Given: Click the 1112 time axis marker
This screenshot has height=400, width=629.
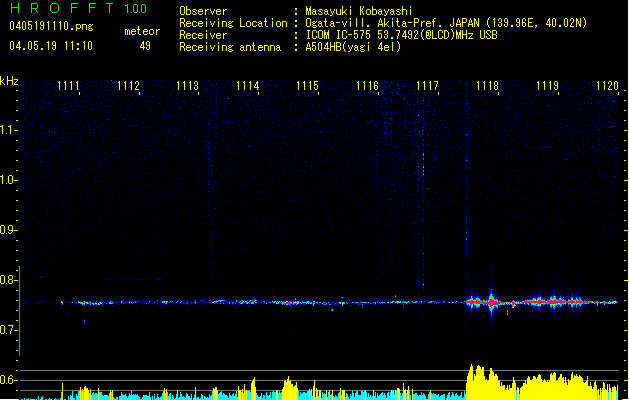Looking at the screenshot, I should (128, 86).
